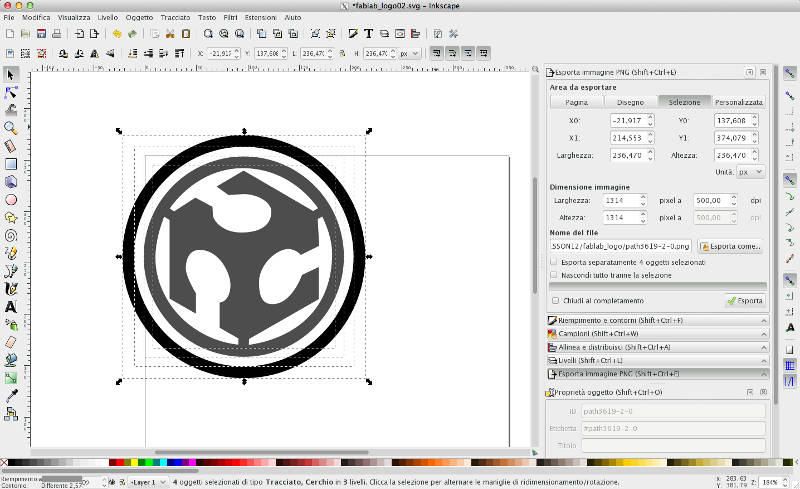800x489 pixels.
Task: Click the canvas horizontal scrollbar
Action: click(x=261, y=452)
